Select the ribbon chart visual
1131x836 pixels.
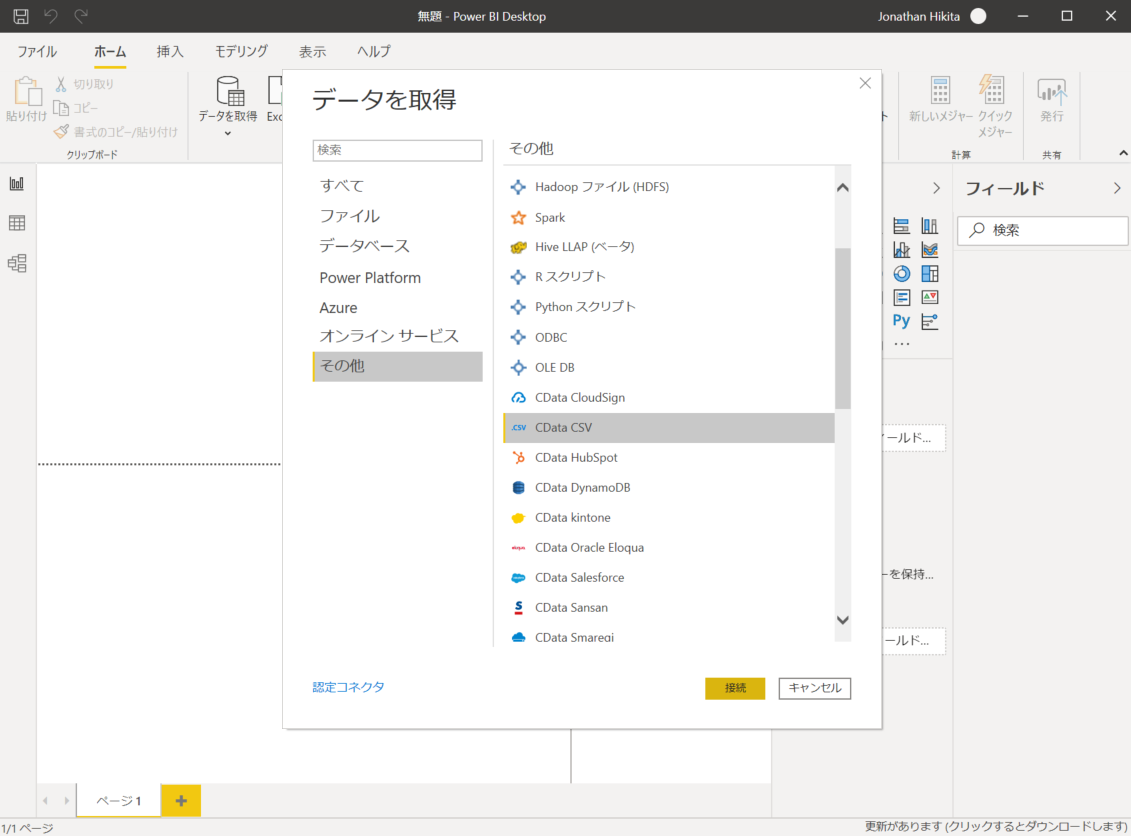(929, 249)
